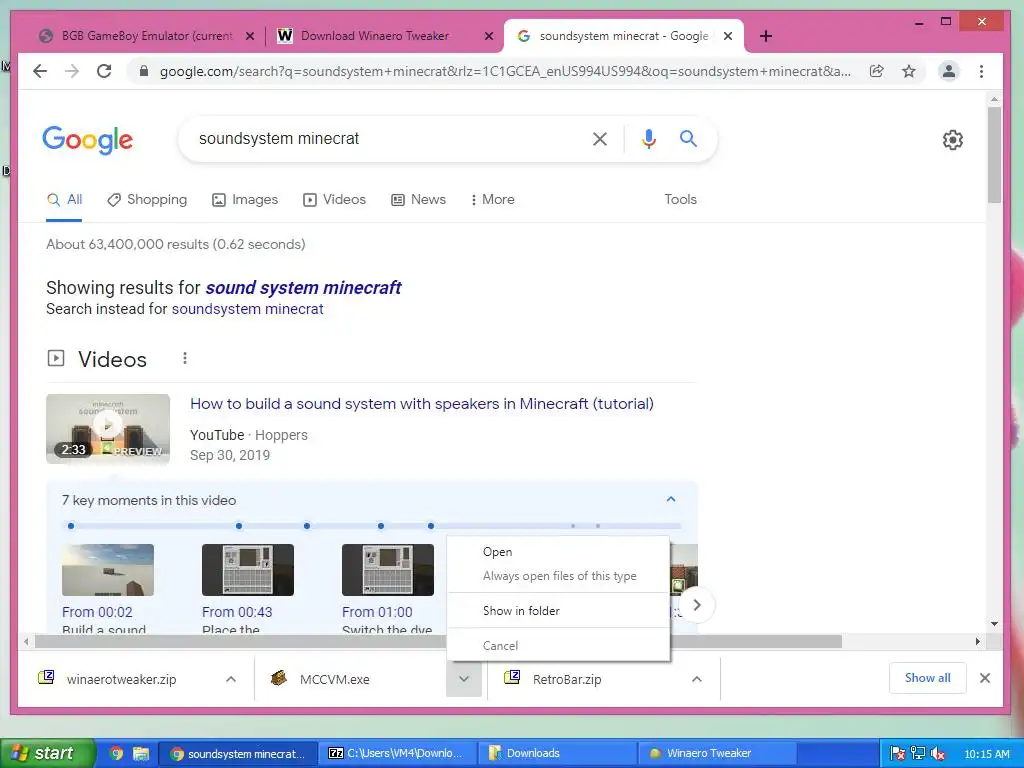This screenshot has height=768, width=1024.
Task: Open a new browser tab
Action: coord(766,36)
